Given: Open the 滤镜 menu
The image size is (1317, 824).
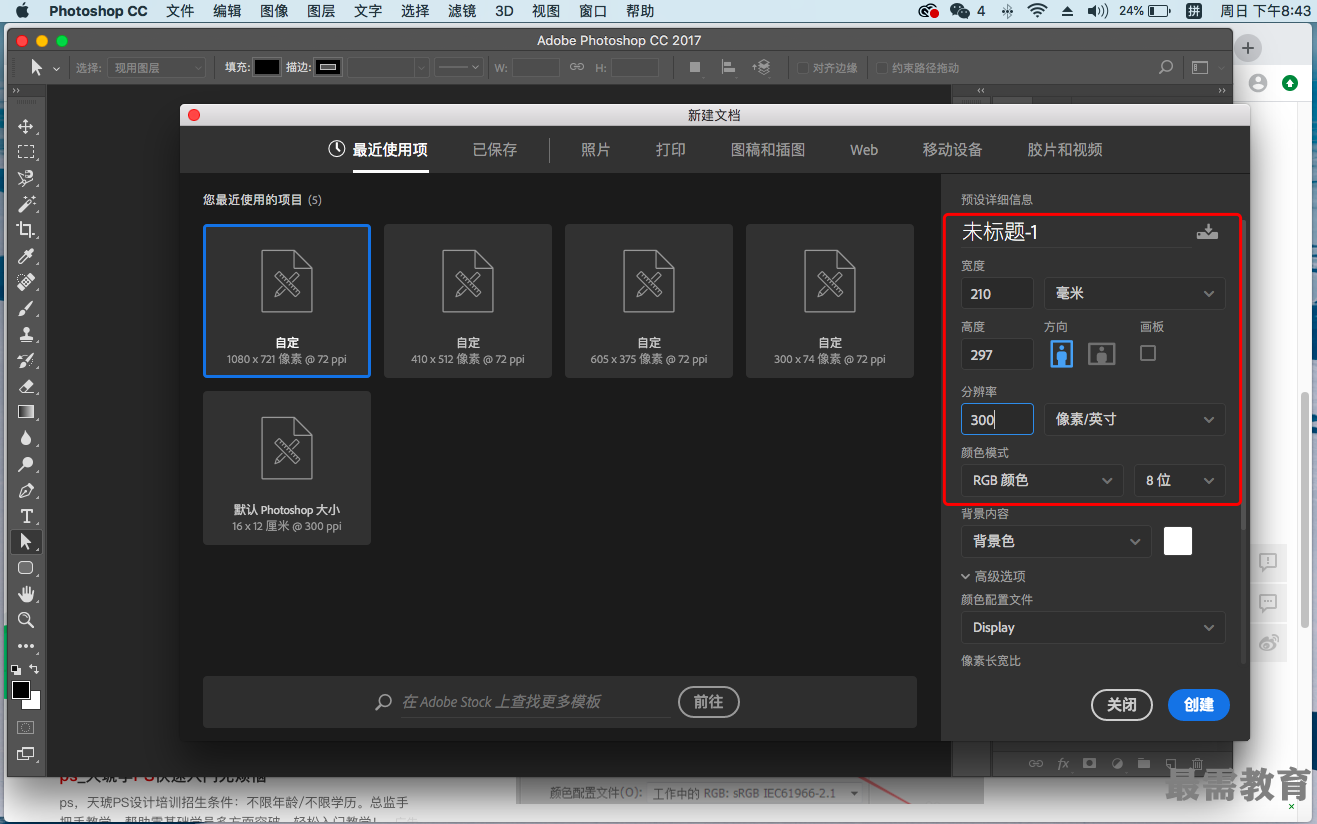Looking at the screenshot, I should tap(462, 11).
